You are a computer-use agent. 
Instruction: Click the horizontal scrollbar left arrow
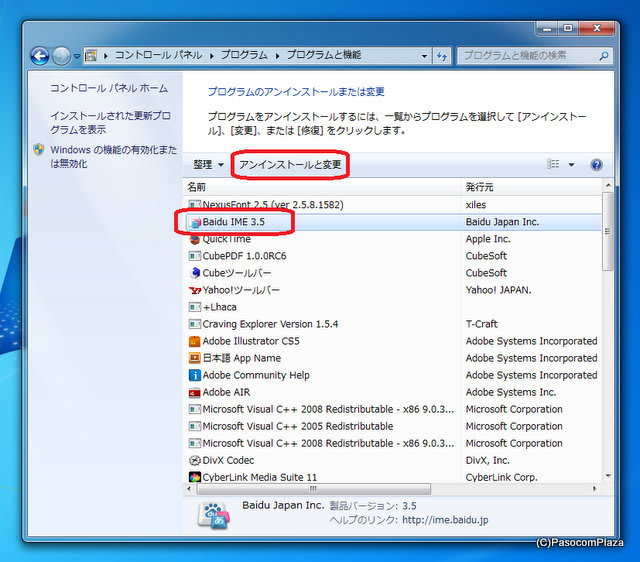pyautogui.click(x=189, y=489)
